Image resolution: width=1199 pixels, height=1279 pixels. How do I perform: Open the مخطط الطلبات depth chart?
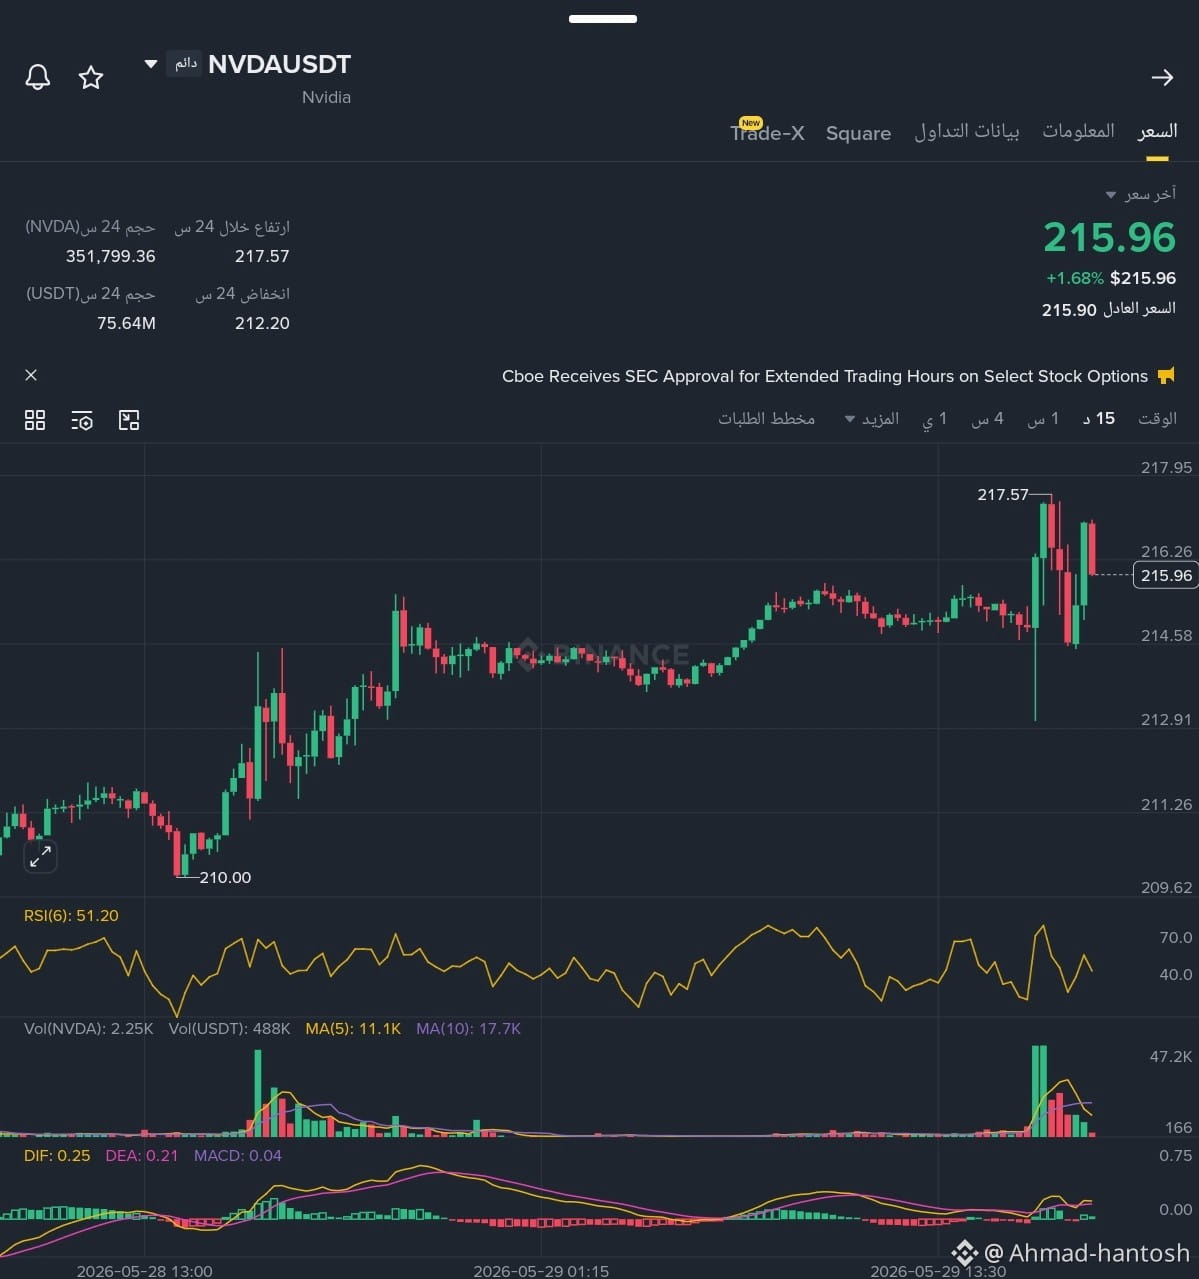[766, 418]
